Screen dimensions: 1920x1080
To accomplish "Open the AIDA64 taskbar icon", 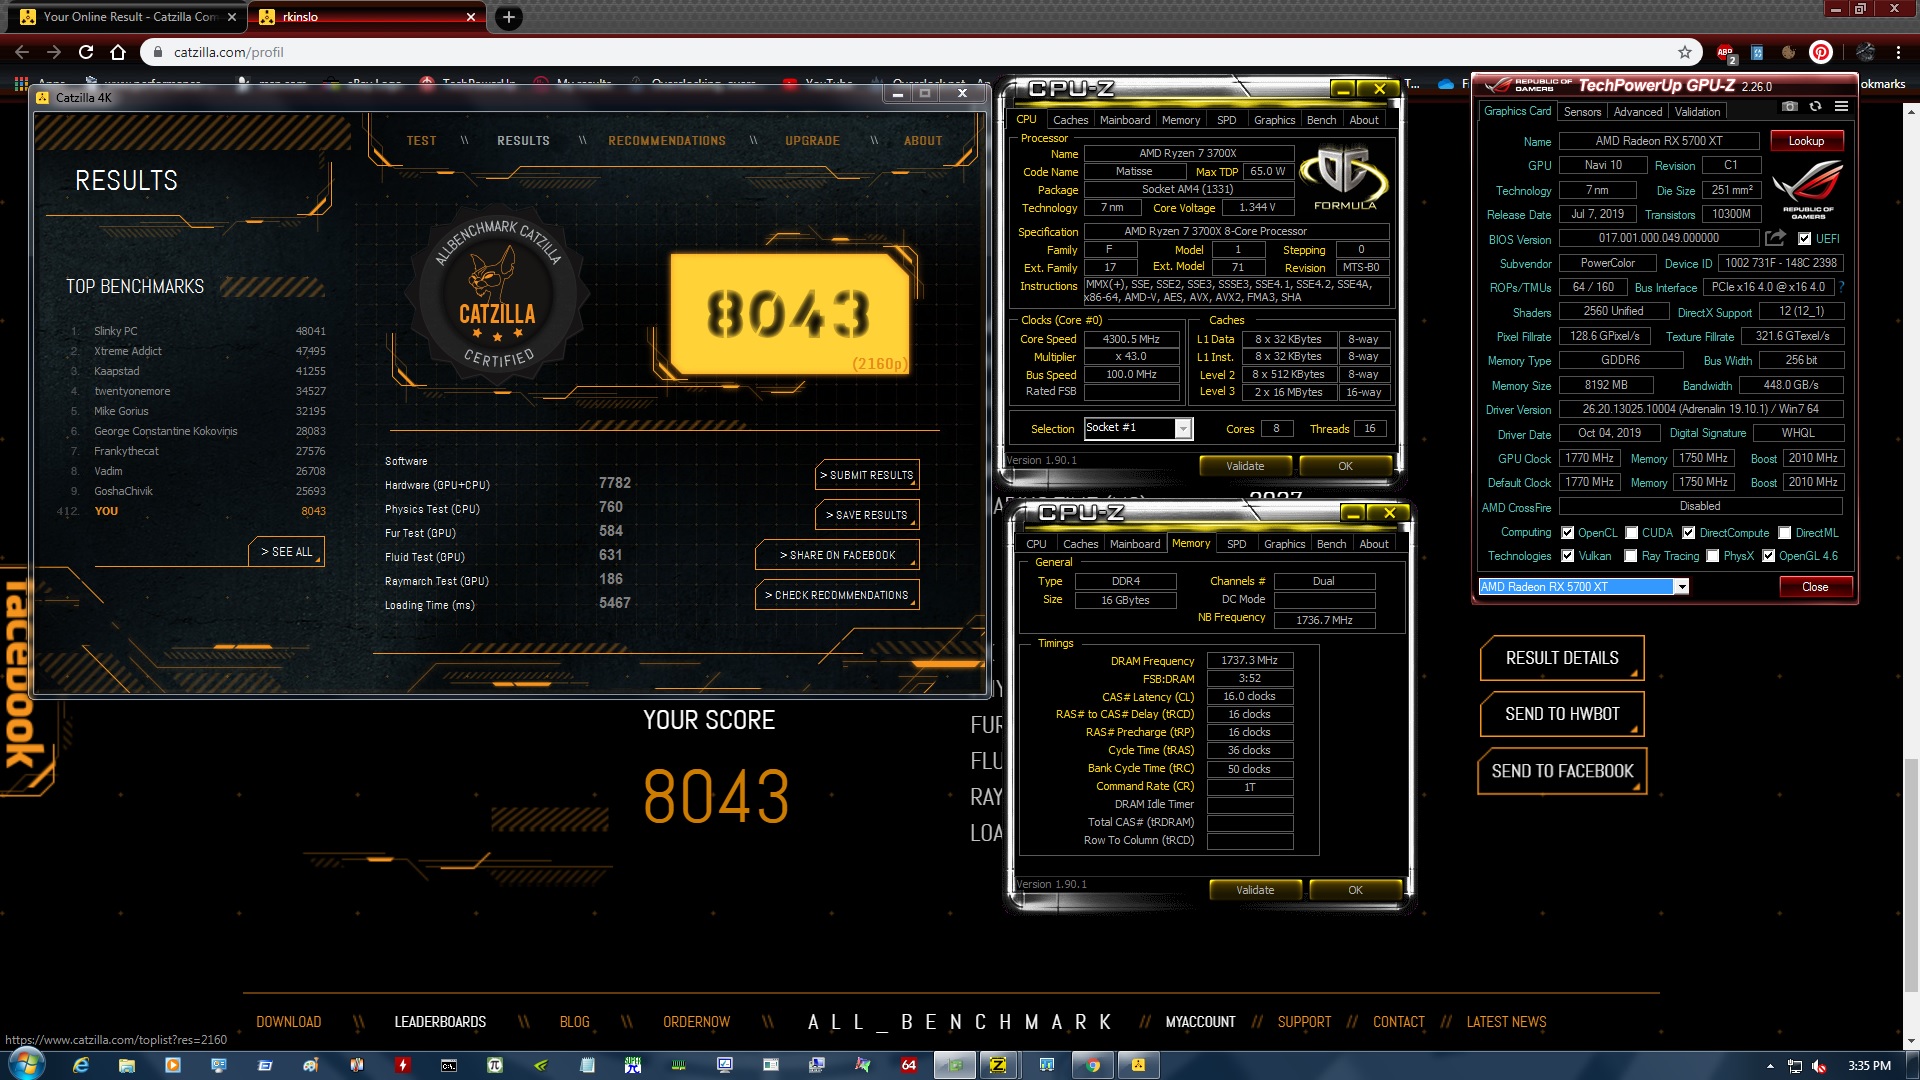I will click(x=909, y=1065).
